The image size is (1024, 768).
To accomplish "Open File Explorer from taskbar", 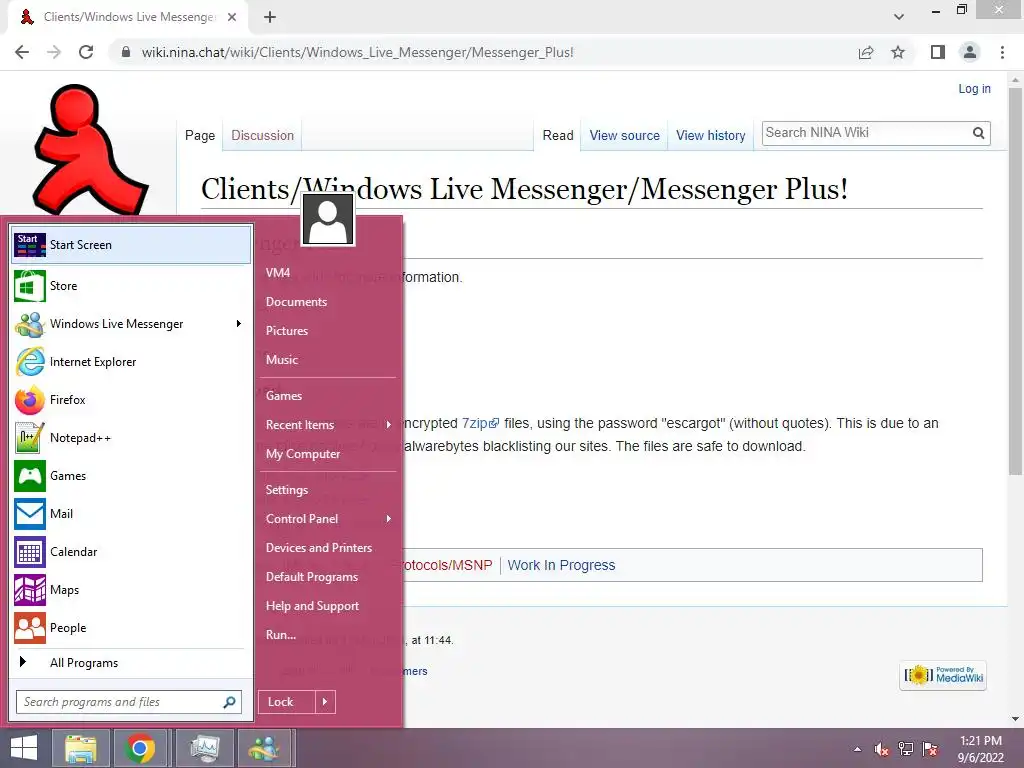I will point(80,748).
